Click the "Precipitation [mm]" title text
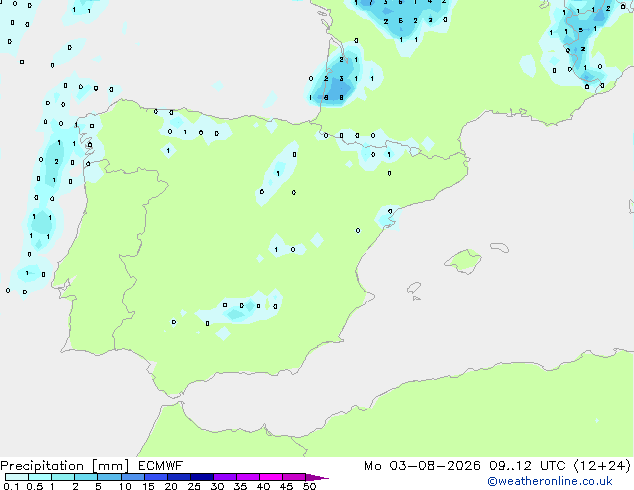 (x=65, y=466)
